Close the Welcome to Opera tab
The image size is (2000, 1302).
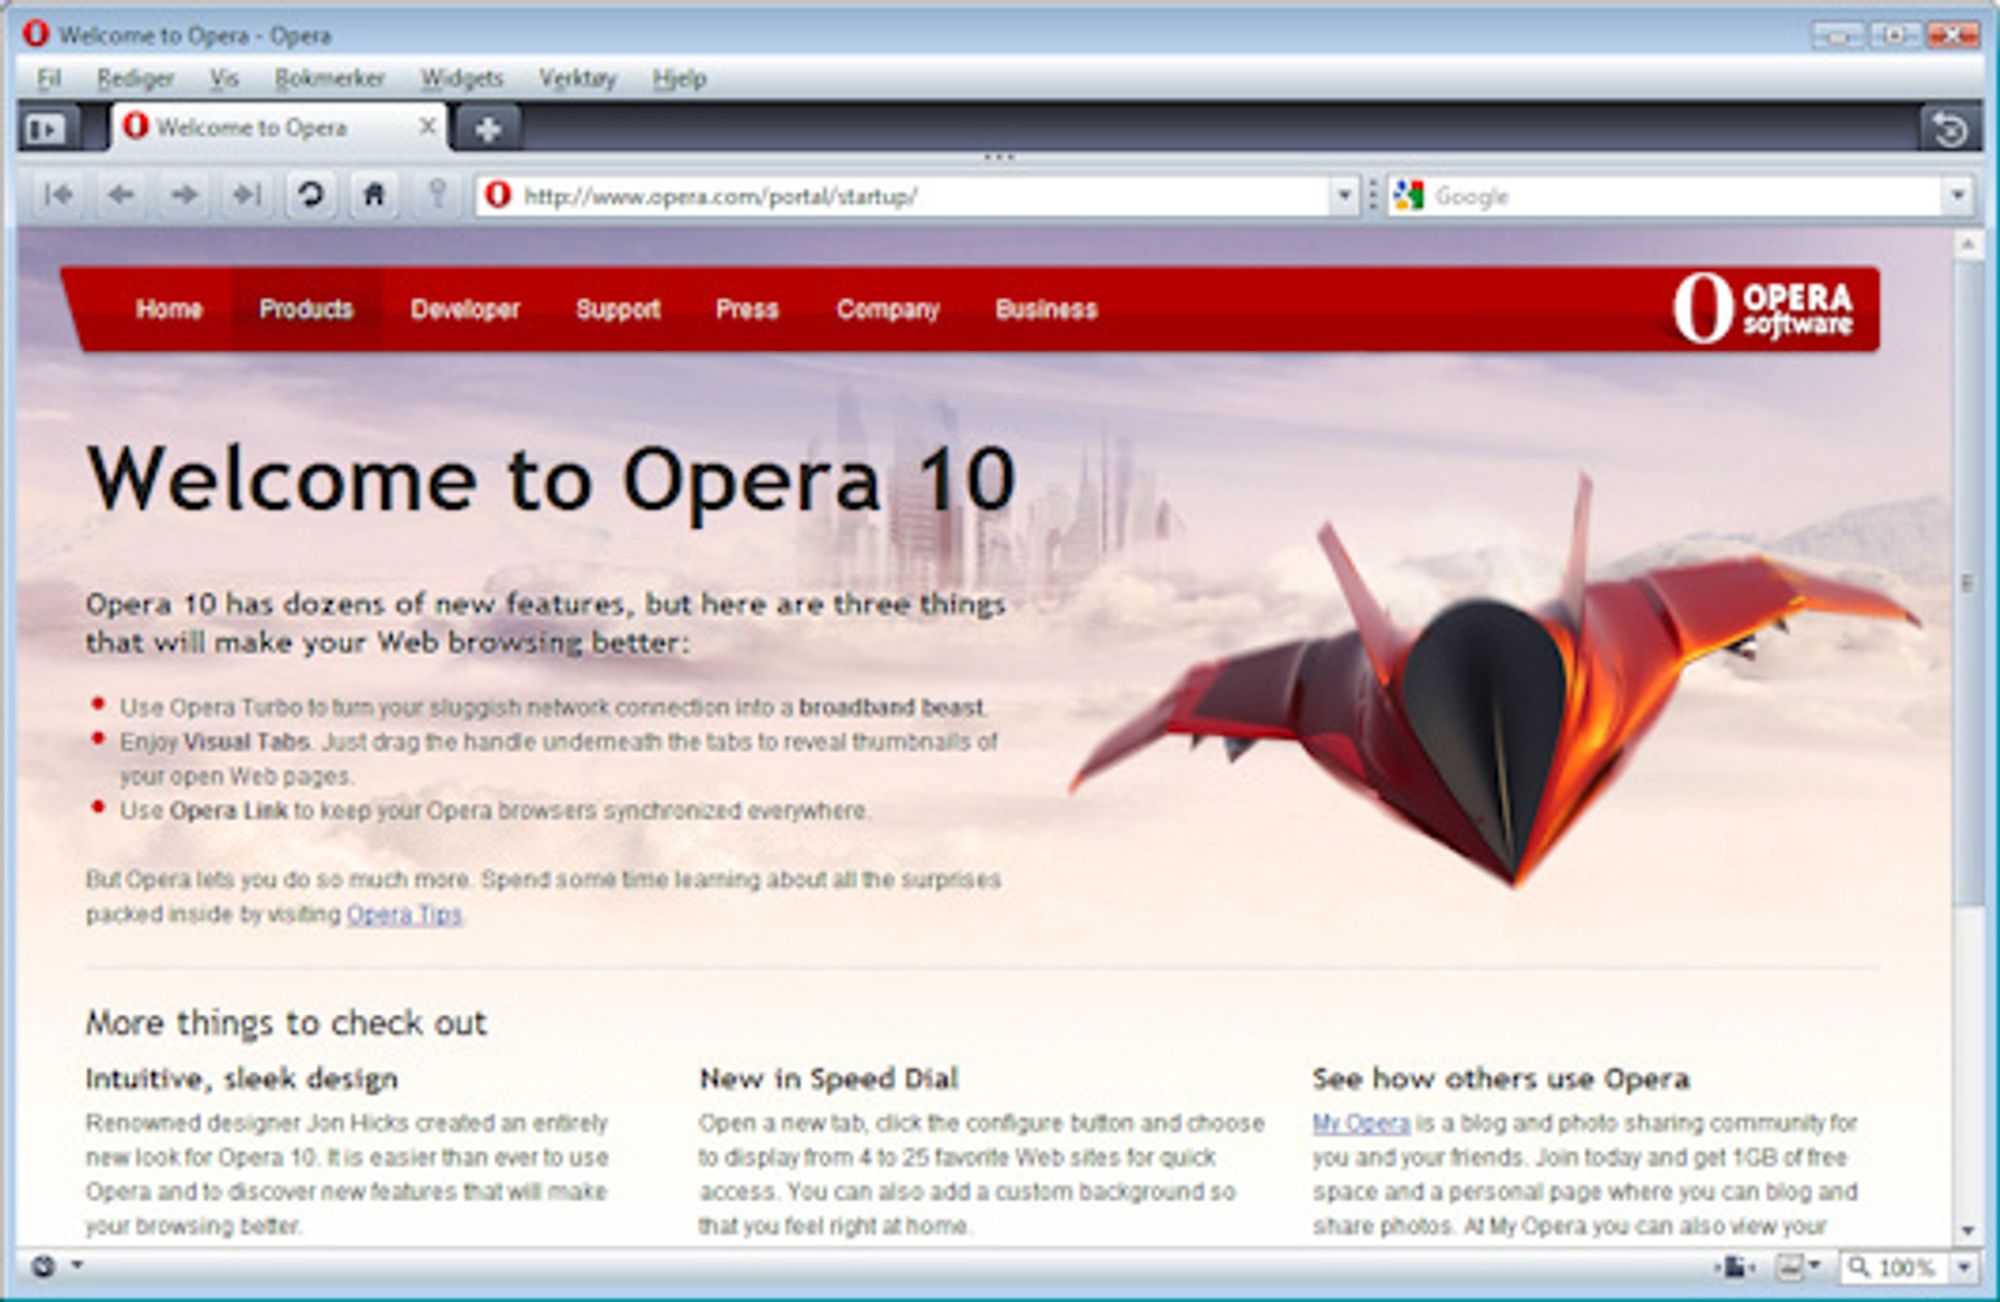[426, 126]
